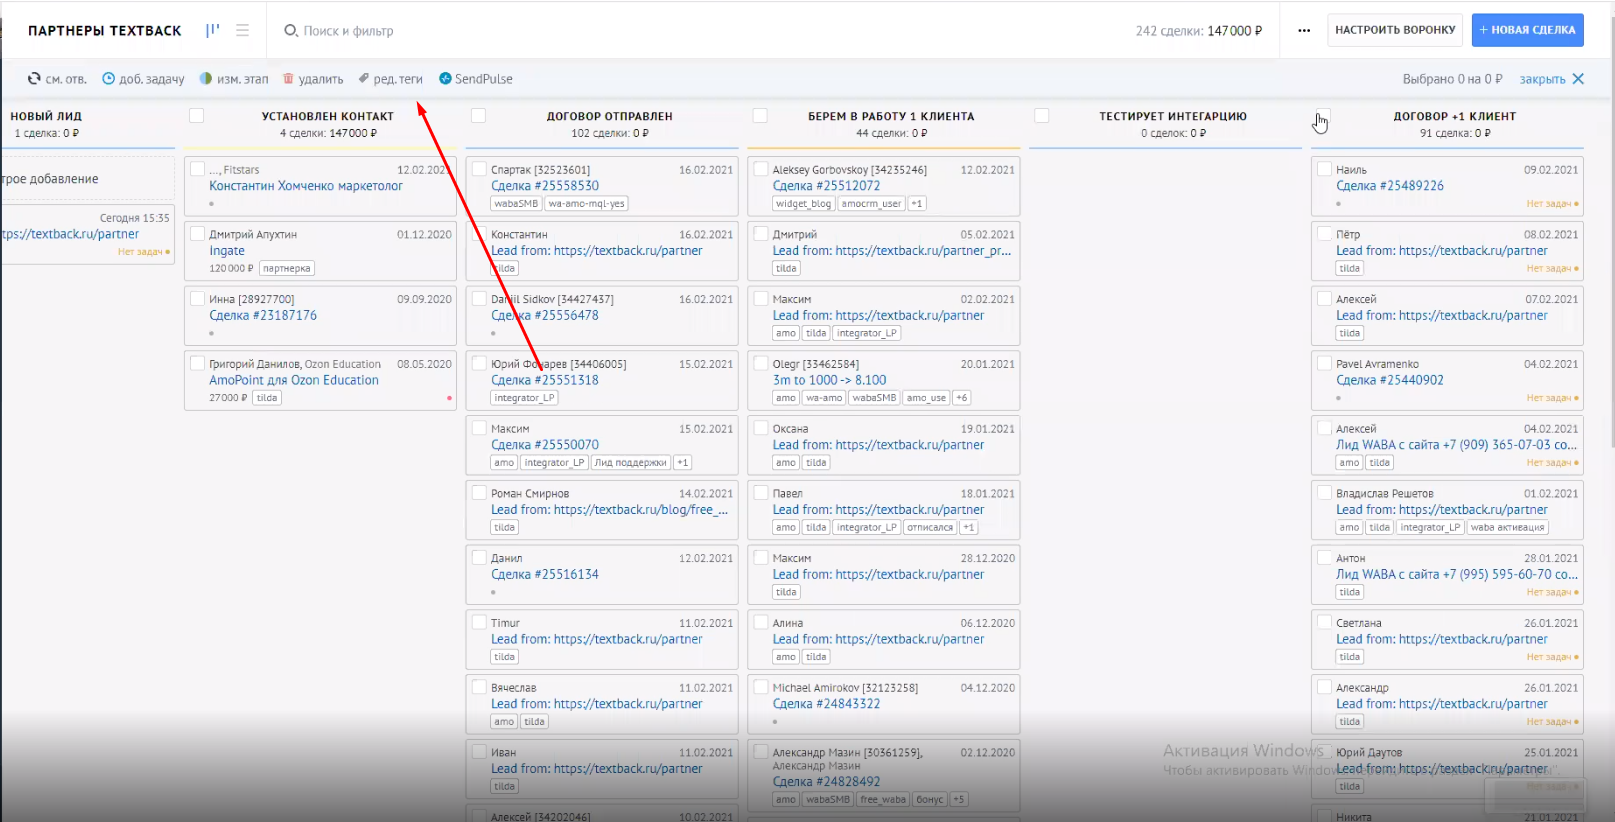Tick checkbox on Aleksey Gorbovskoy card
The width and height of the screenshot is (1615, 822).
[x=762, y=170]
